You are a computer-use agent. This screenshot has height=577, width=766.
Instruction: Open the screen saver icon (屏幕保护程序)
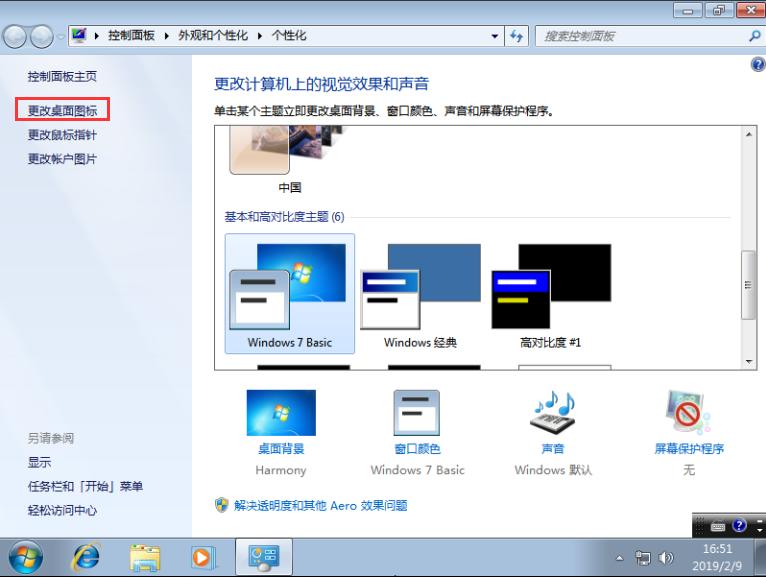[688, 412]
